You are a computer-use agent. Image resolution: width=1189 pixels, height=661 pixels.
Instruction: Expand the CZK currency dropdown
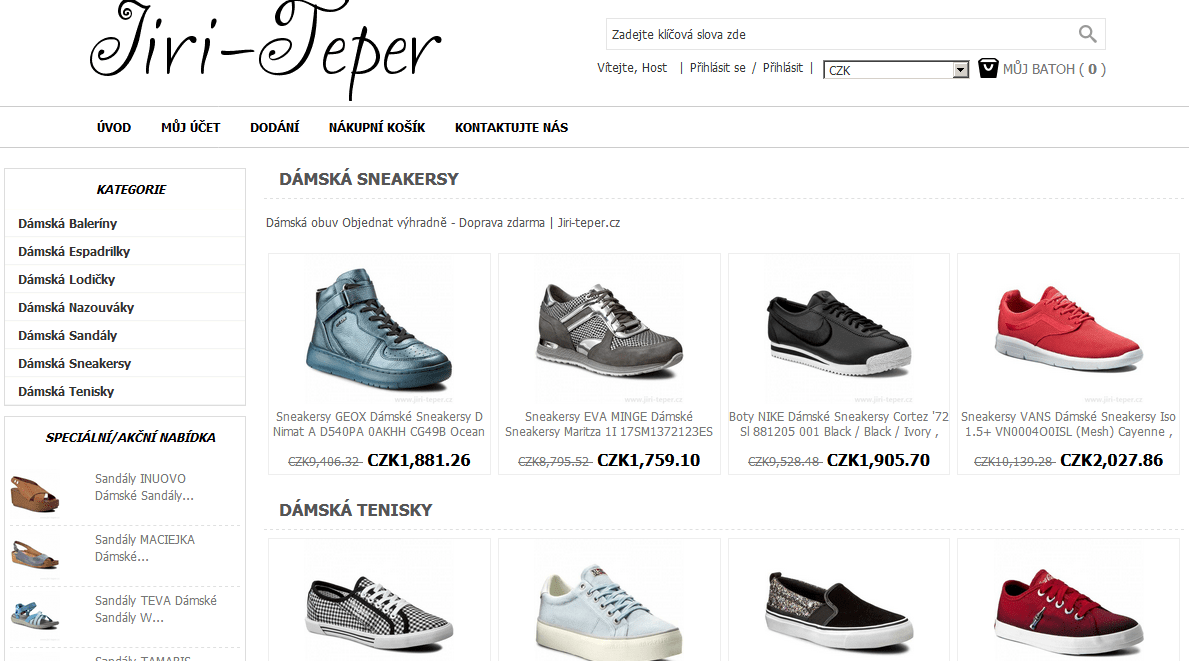point(896,70)
